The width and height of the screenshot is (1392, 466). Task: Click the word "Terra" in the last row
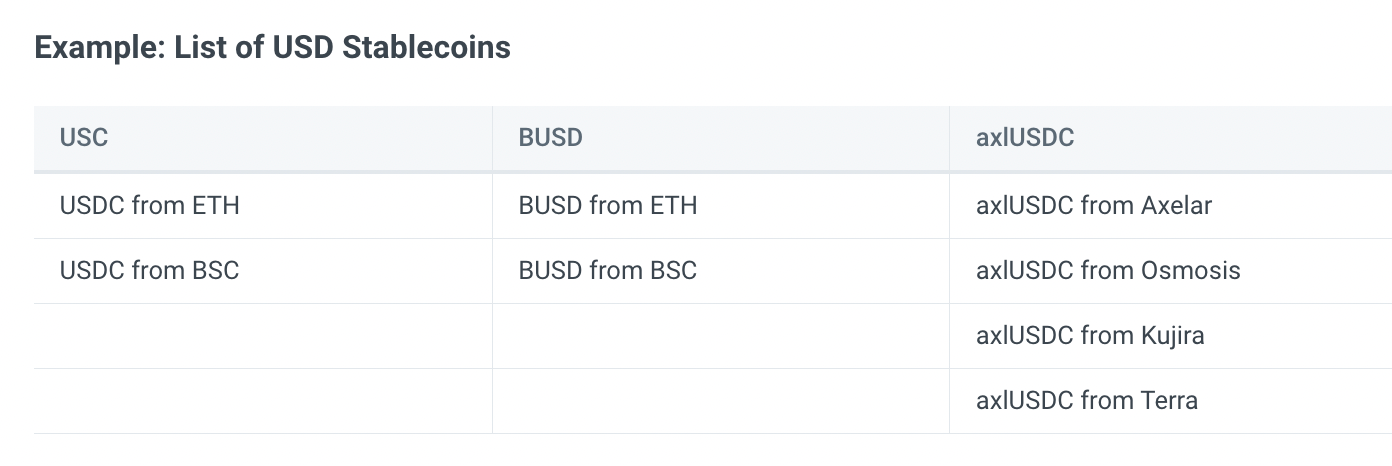click(x=1169, y=401)
